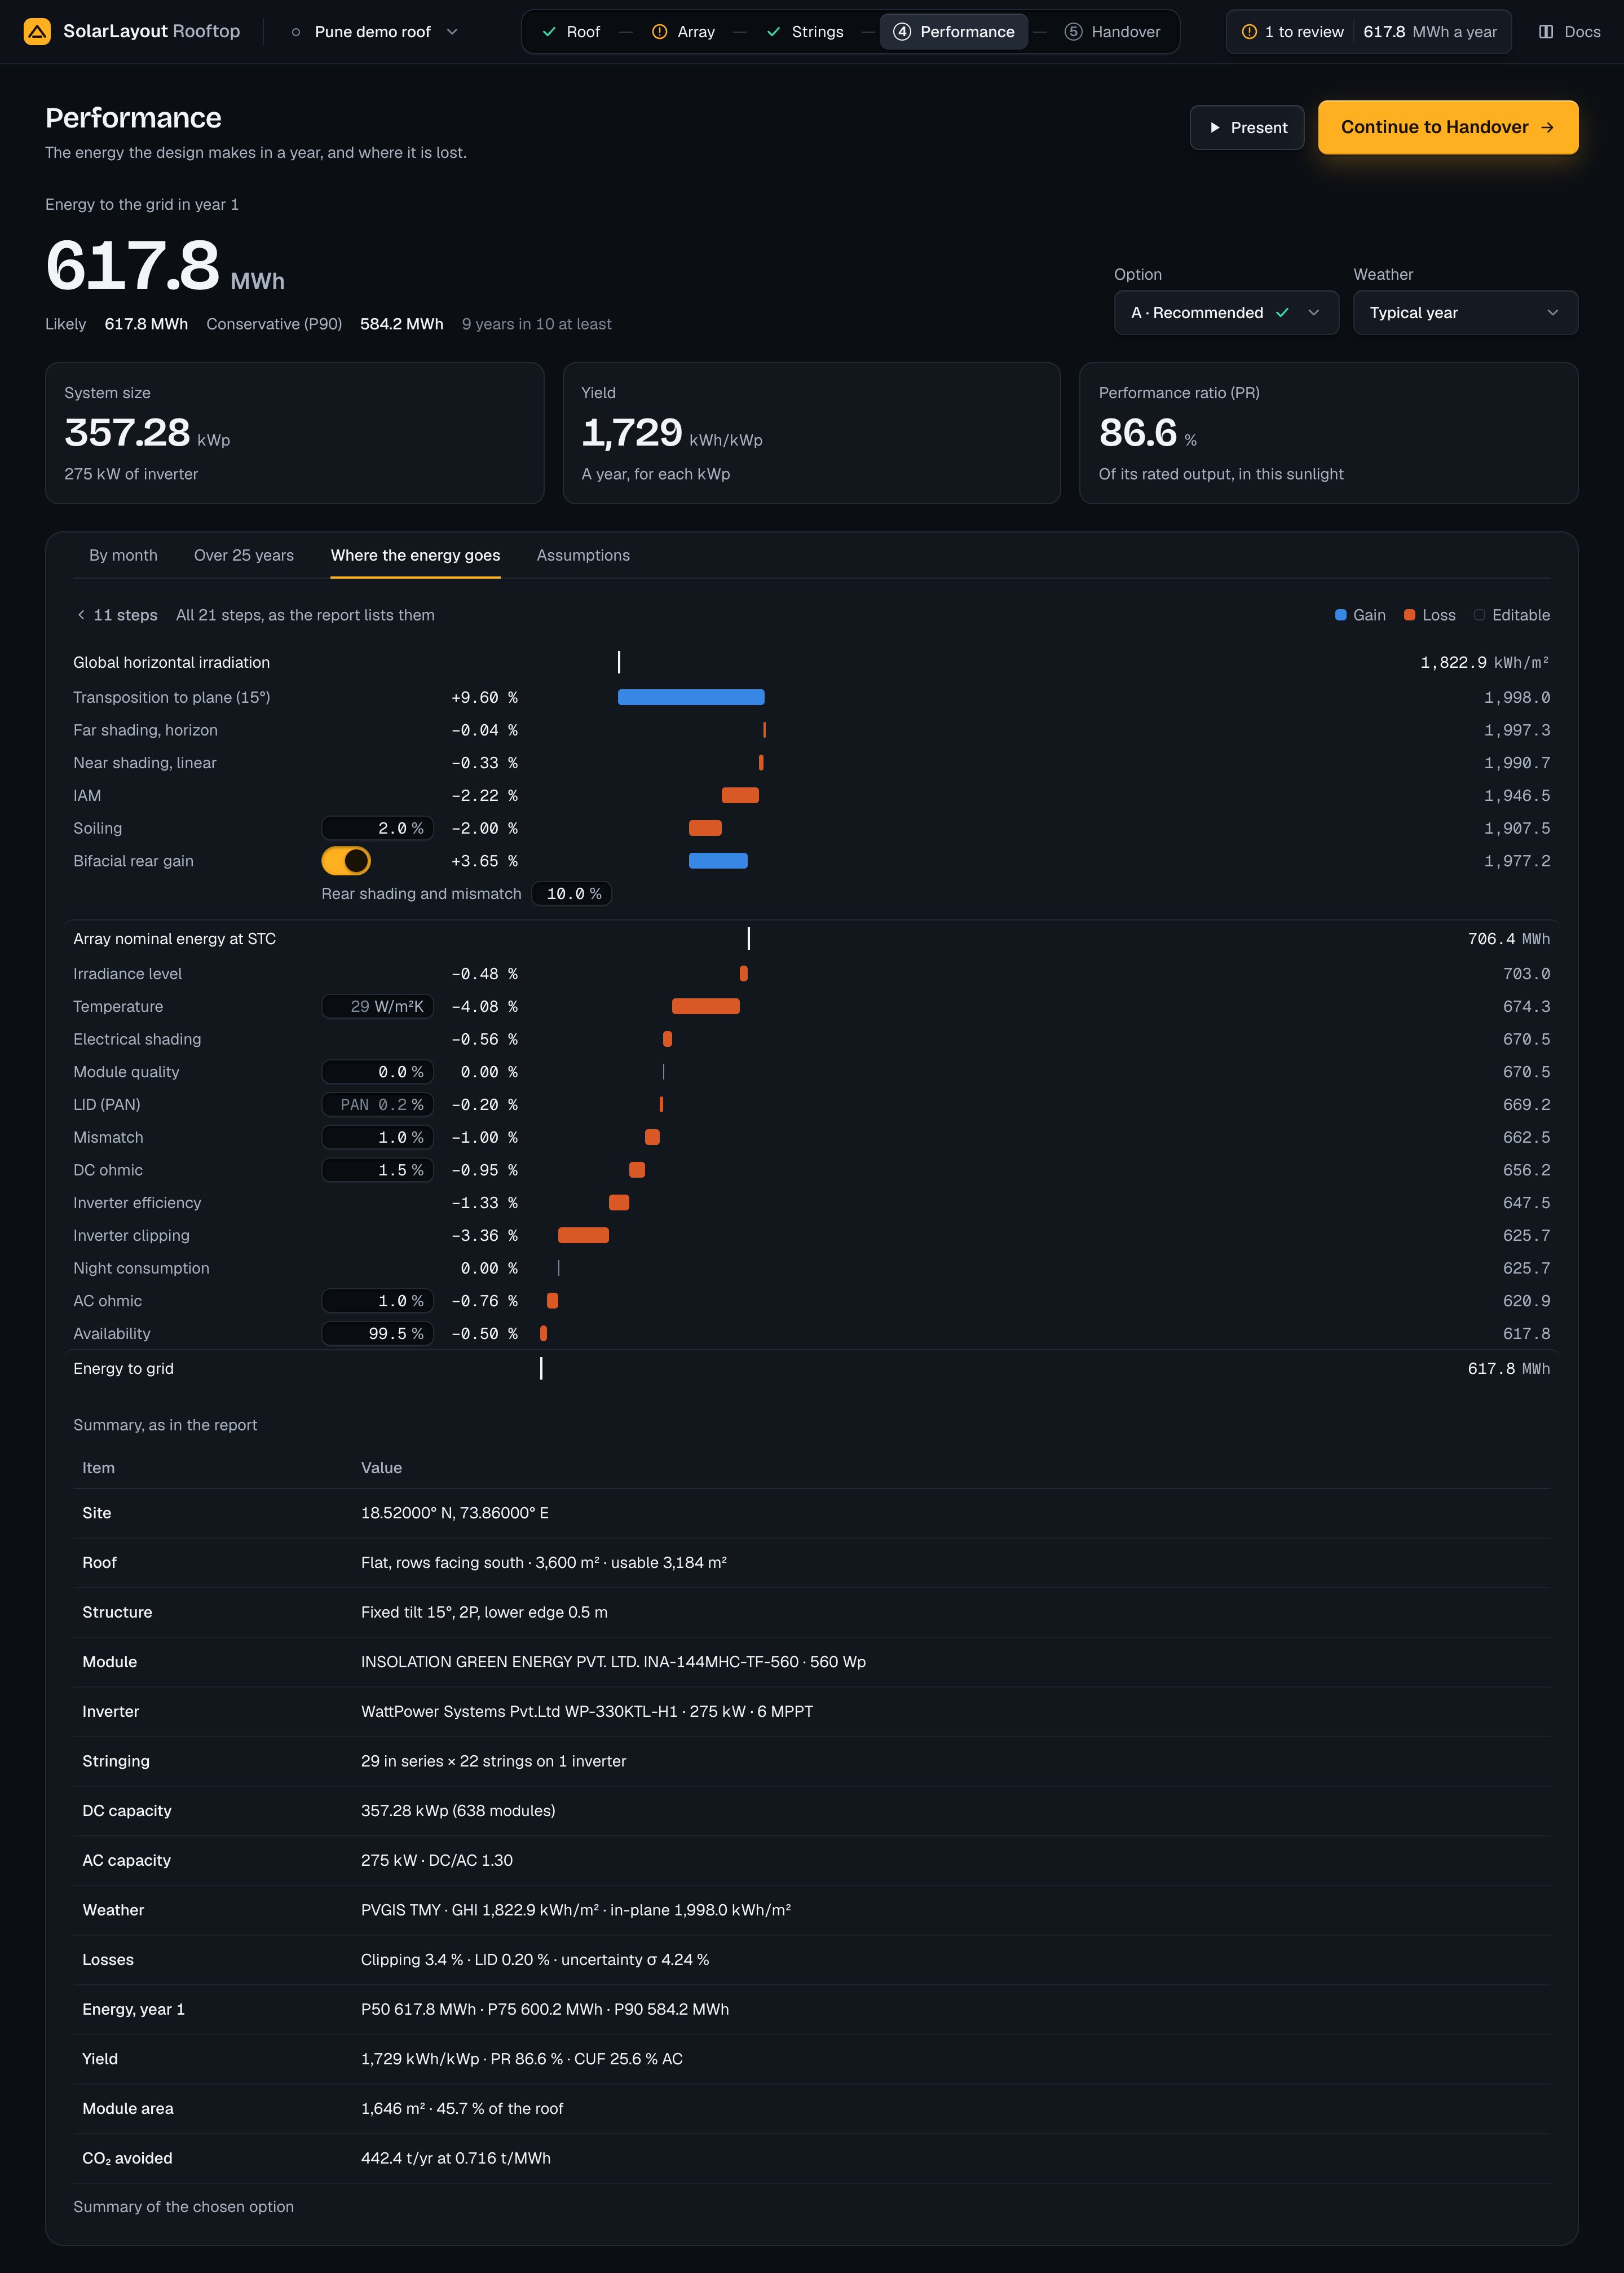
Task: Click the Roof step checkmark icon
Action: pyautogui.click(x=549, y=32)
